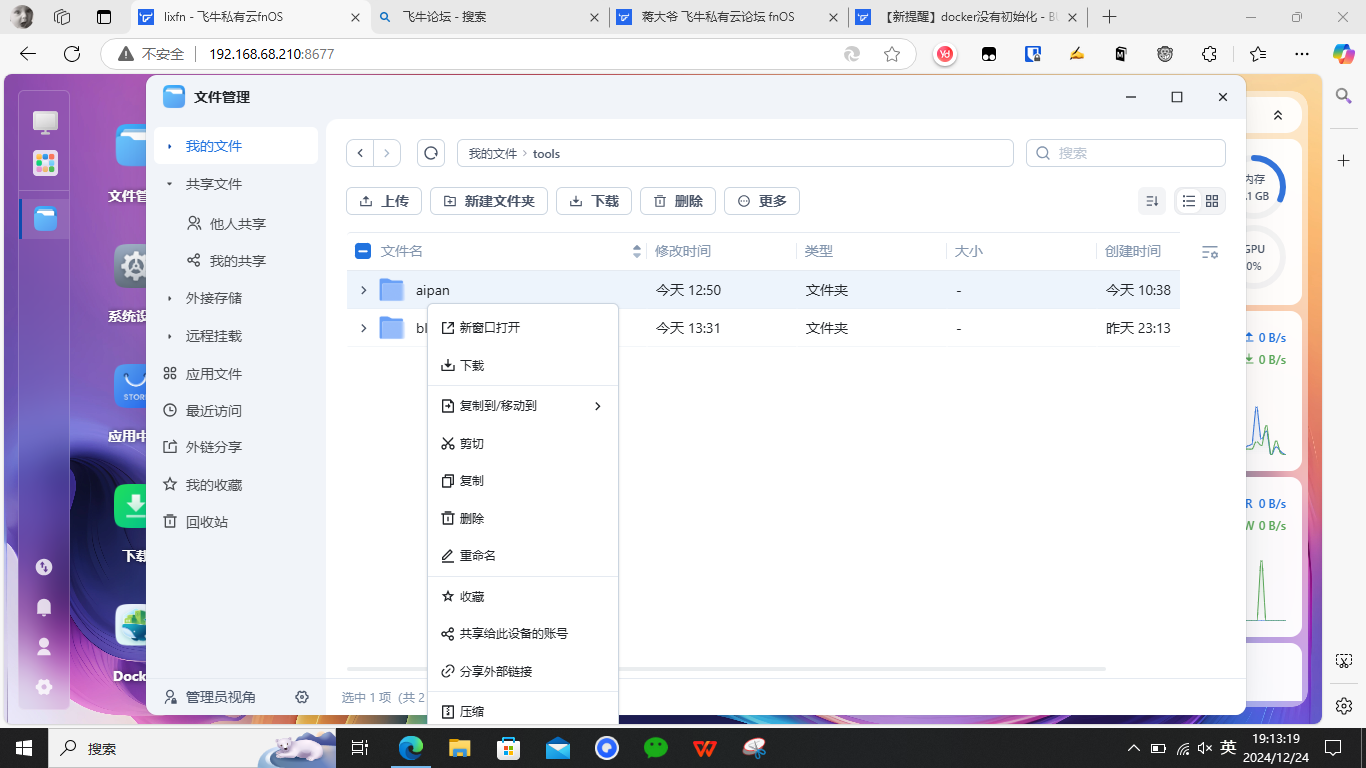Viewport: 1366px width, 768px height.
Task: Click 我的文件 in the breadcrumb path
Action: 493,154
